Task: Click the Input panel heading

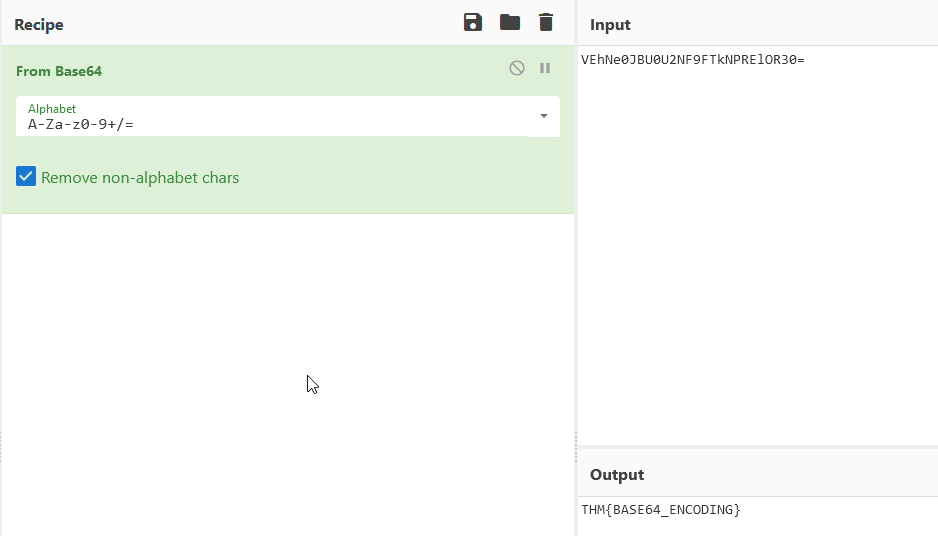Action: (610, 25)
